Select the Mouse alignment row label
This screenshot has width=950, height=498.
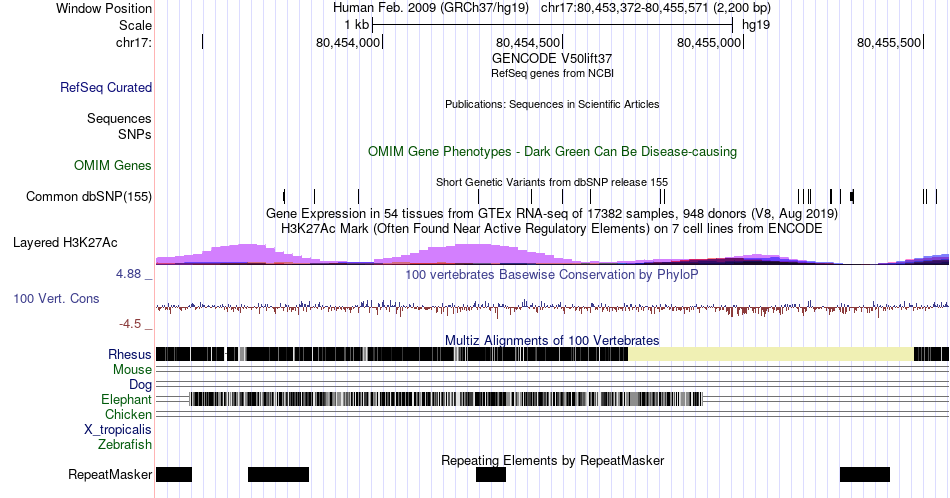(132, 370)
